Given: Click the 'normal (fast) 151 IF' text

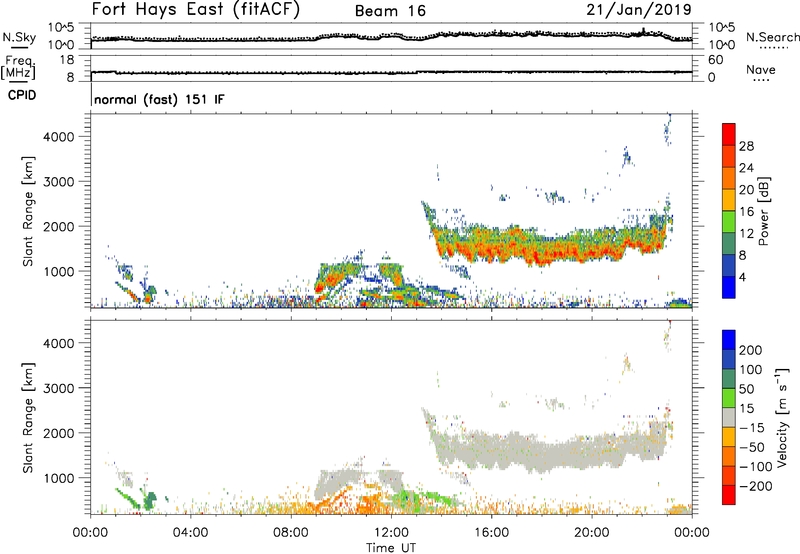Looking at the screenshot, I should pyautogui.click(x=159, y=99).
